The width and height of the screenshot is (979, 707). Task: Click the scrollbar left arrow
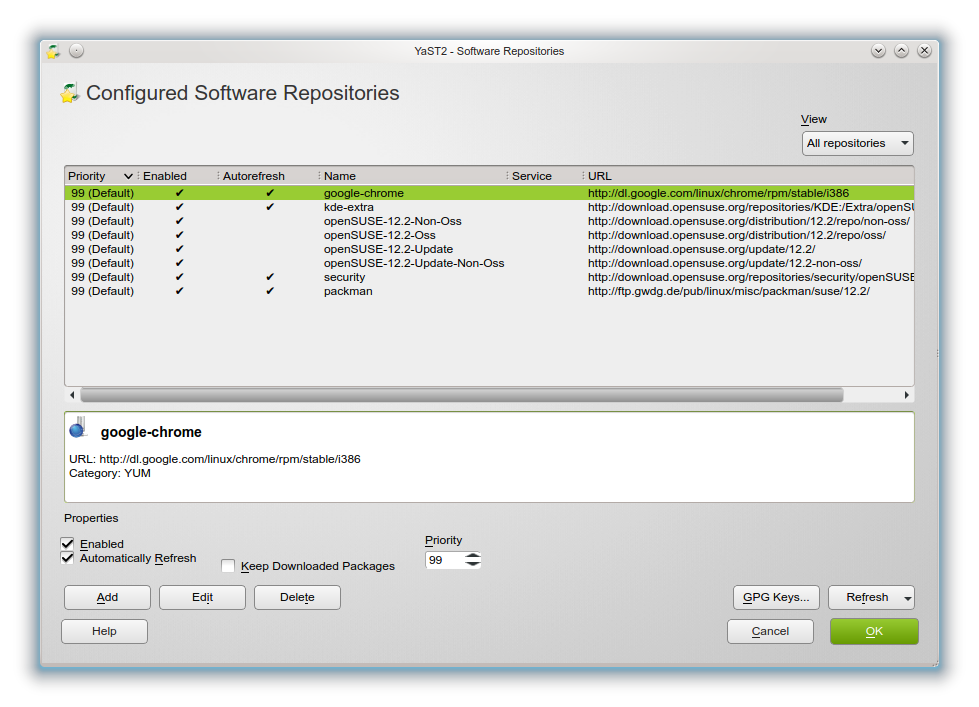point(72,395)
